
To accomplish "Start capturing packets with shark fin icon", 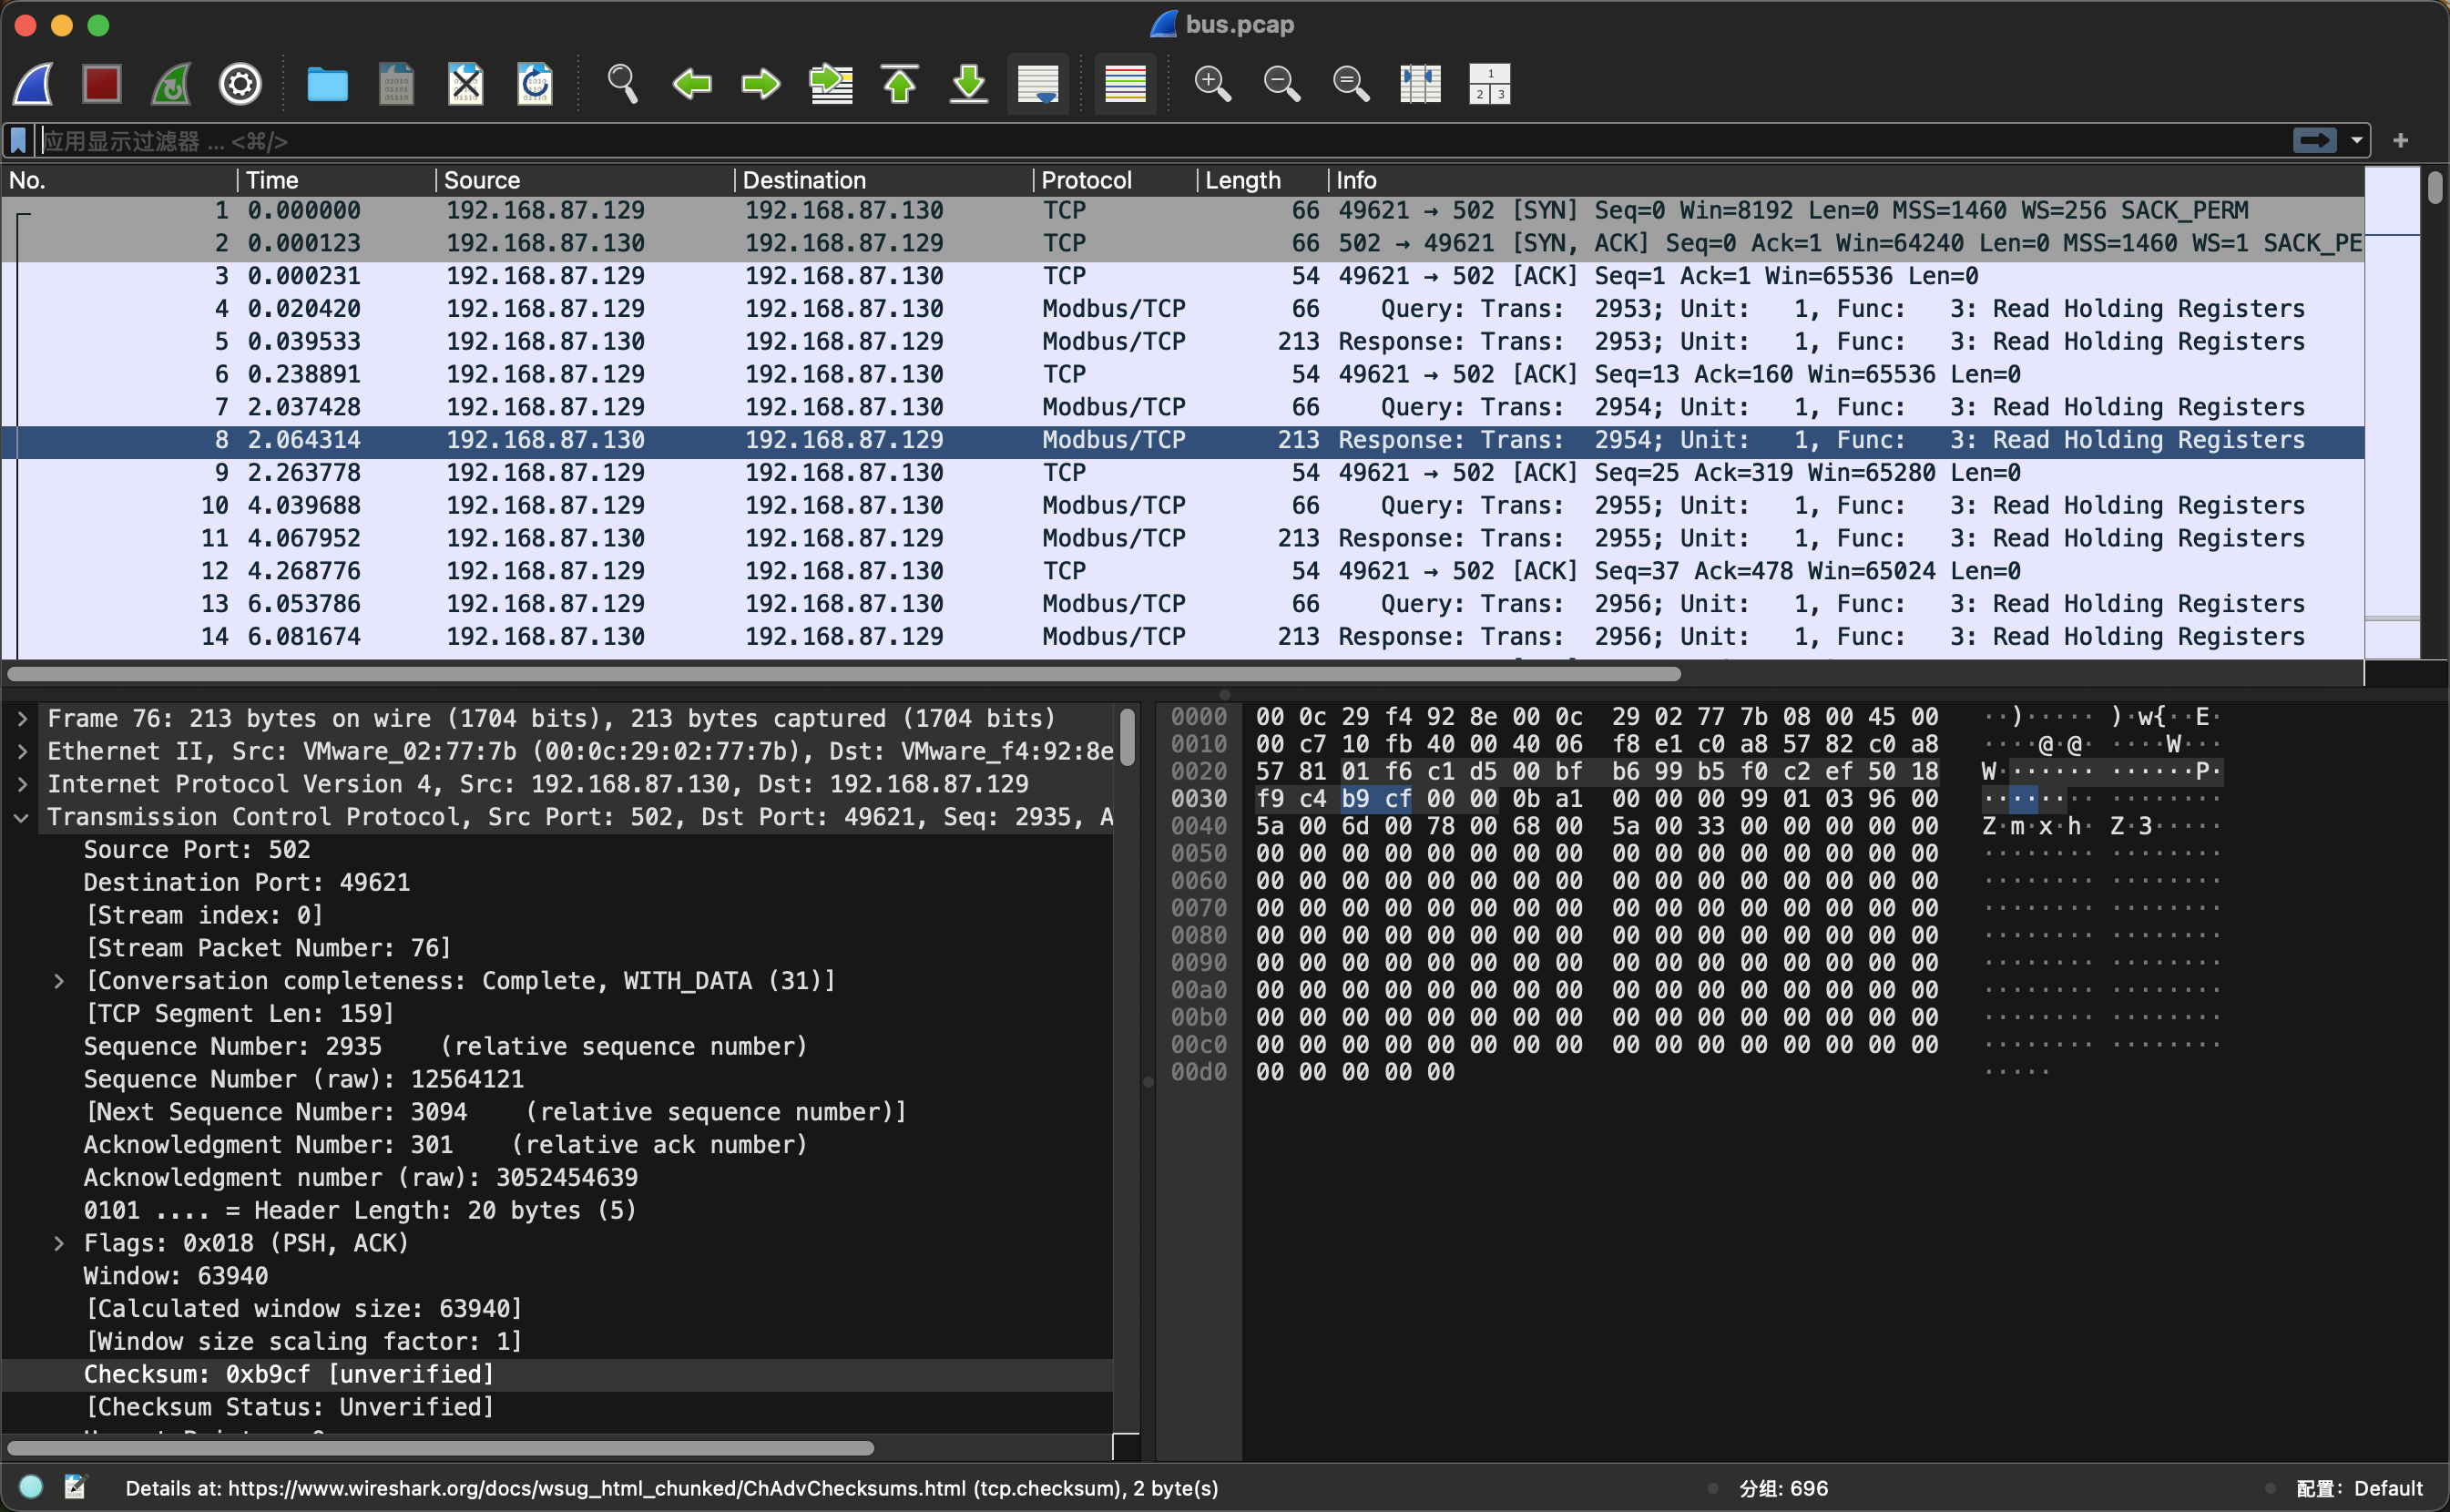I will pyautogui.click(x=34, y=84).
